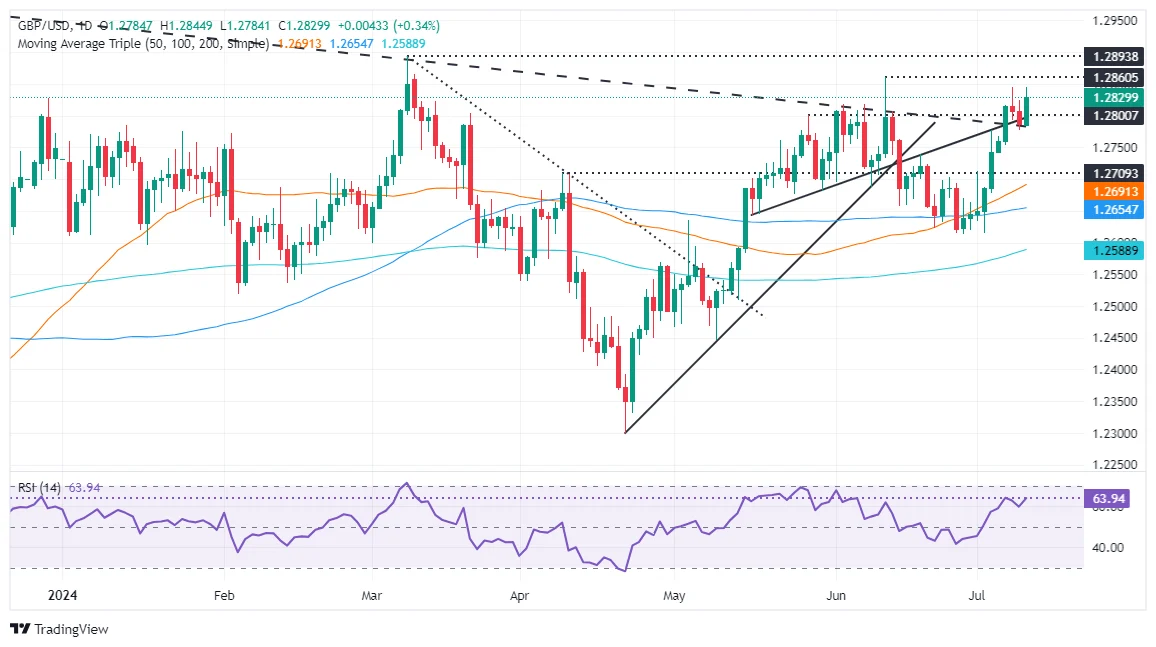Image resolution: width=1156 pixels, height=647 pixels.
Task: Click the 1.26913 value in indicator legend
Action: [x=300, y=43]
